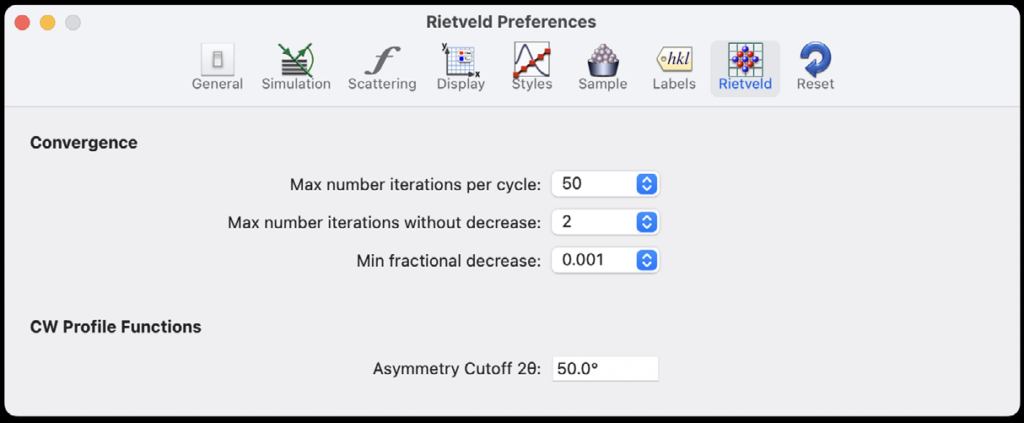Click the Scattering tab label
The image size is (1024, 423).
pos(382,84)
